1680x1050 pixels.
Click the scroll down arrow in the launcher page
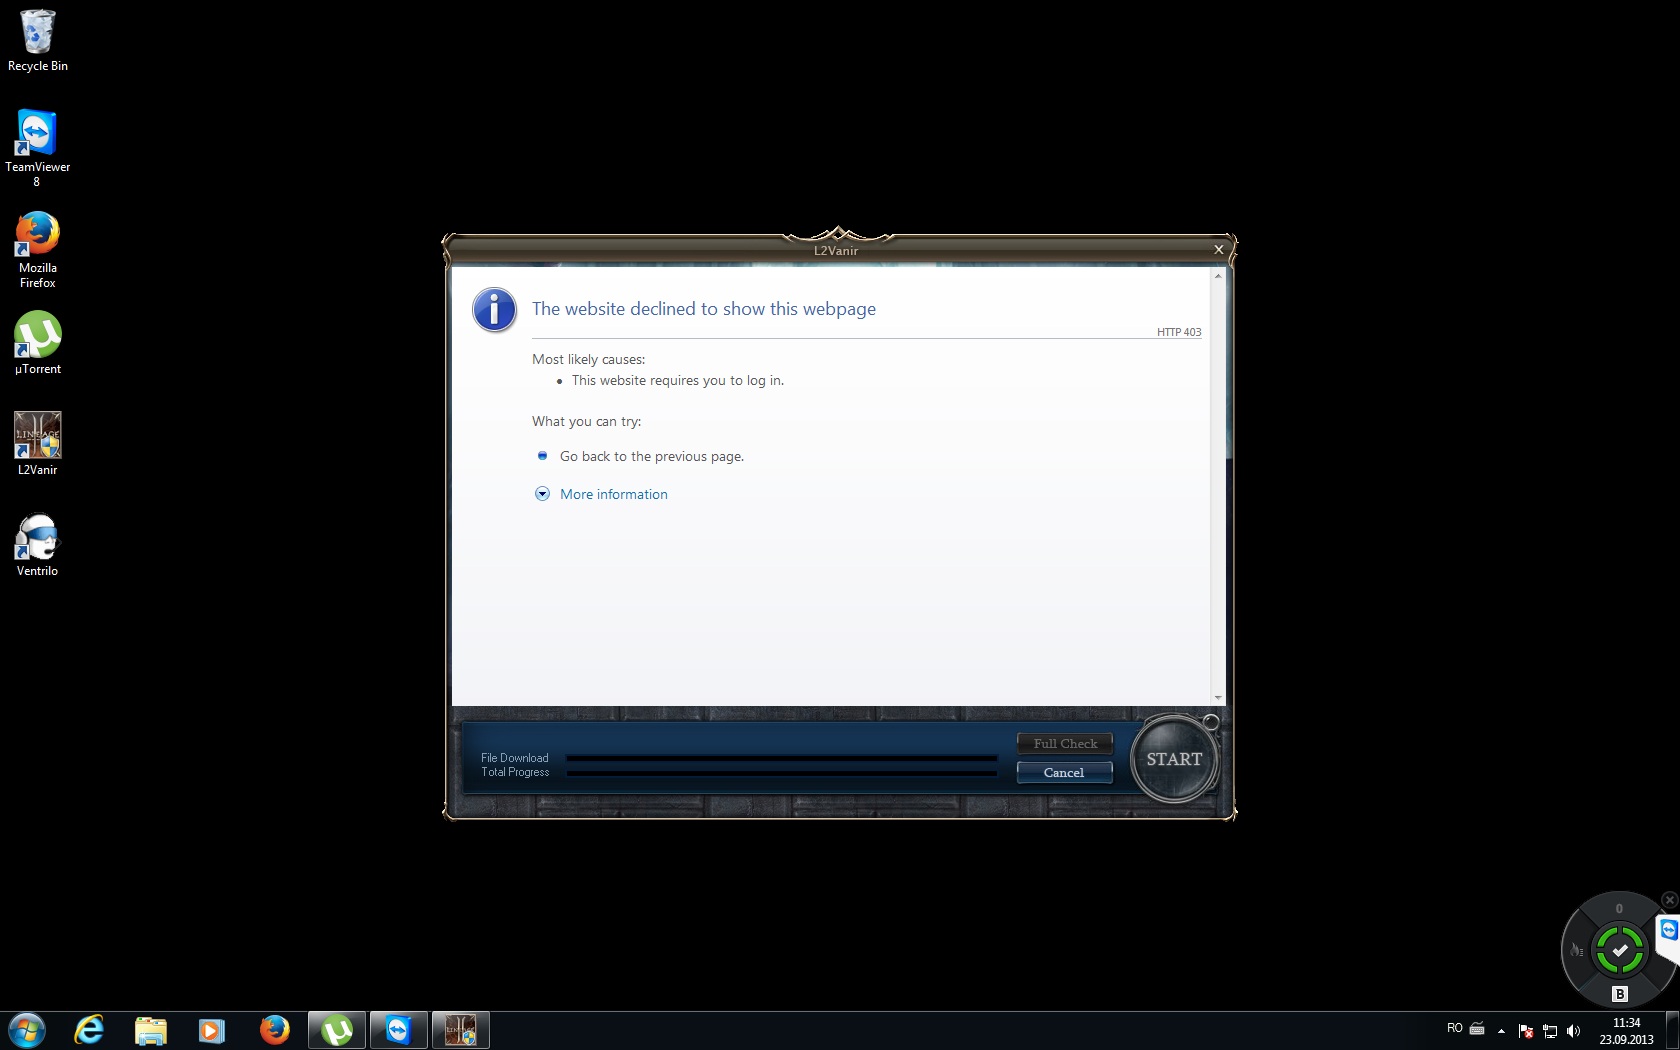[1218, 697]
